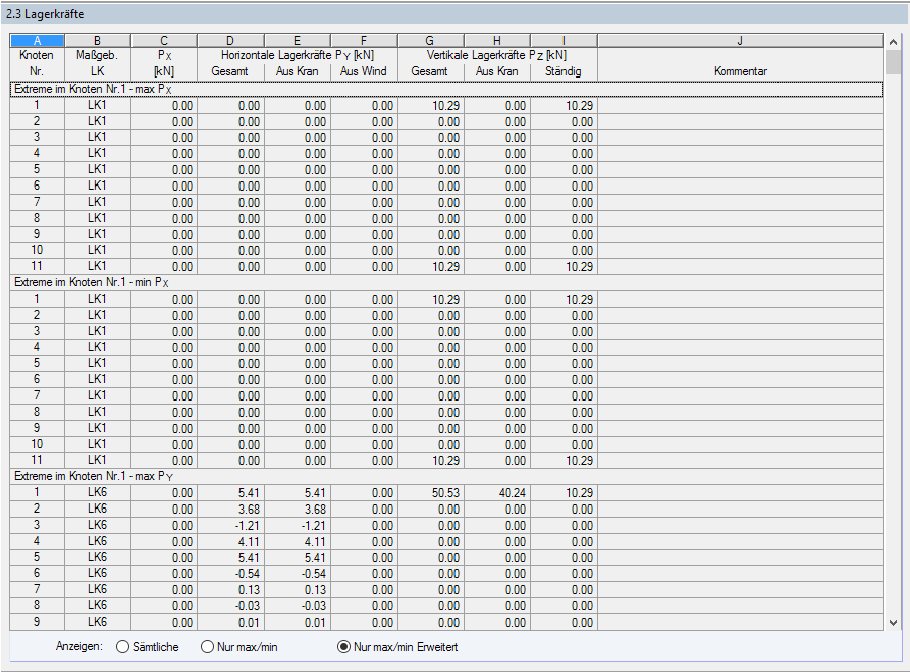Click the scrollbar down arrow
Screen dimensions: 910x672
(893, 623)
